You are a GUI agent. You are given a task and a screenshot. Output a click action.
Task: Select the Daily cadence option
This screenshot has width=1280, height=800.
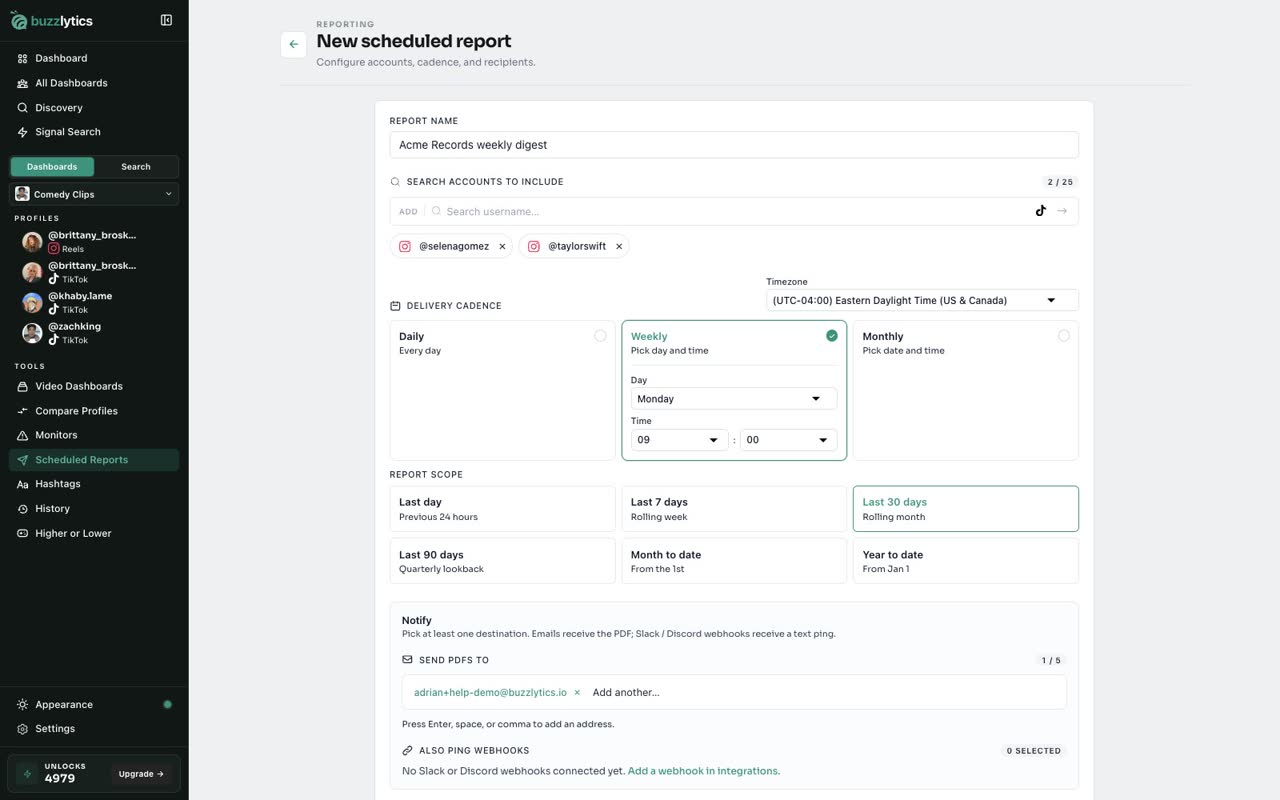(502, 390)
